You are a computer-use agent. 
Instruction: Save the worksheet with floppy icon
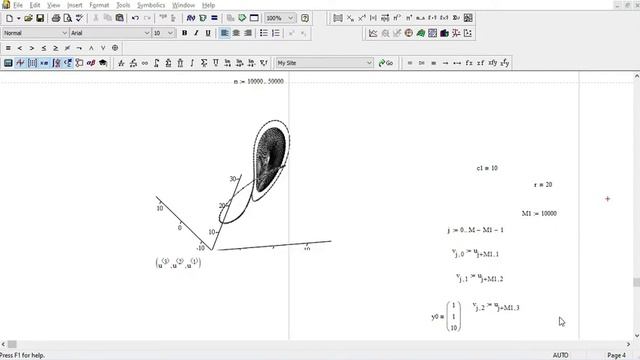coord(40,18)
